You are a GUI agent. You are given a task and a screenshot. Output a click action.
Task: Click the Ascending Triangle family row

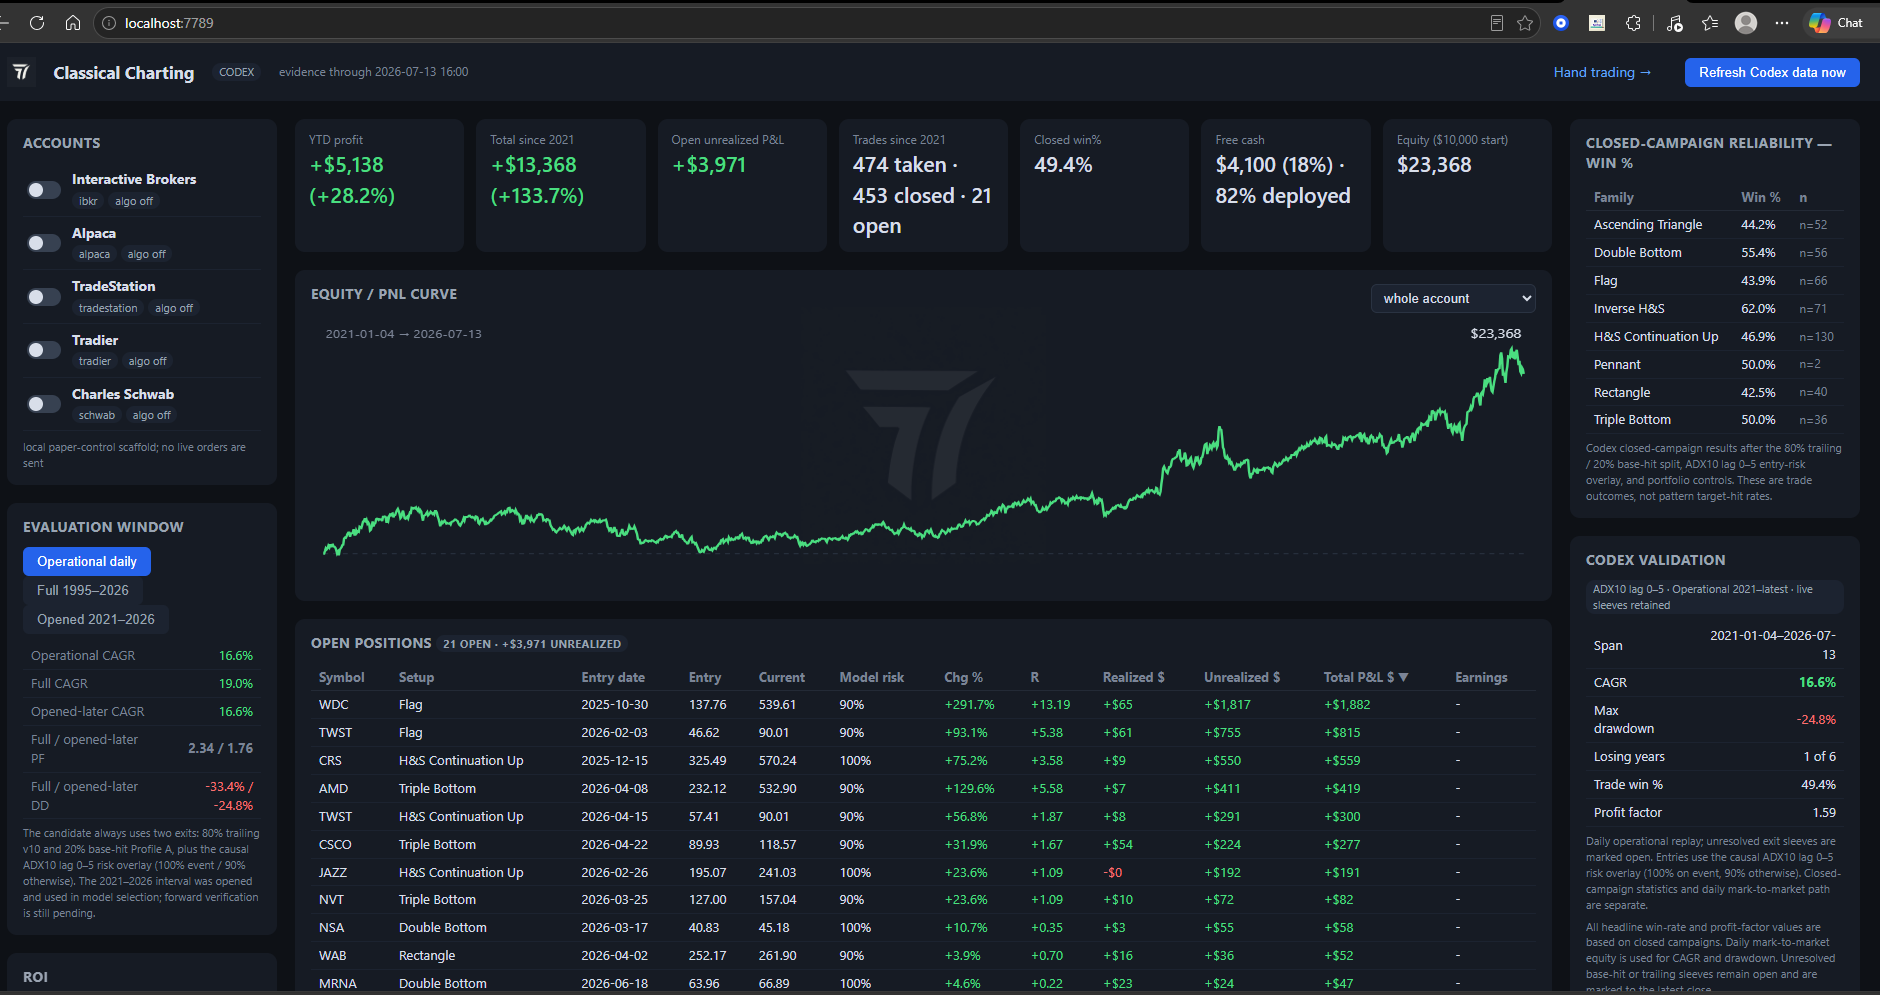click(1714, 225)
